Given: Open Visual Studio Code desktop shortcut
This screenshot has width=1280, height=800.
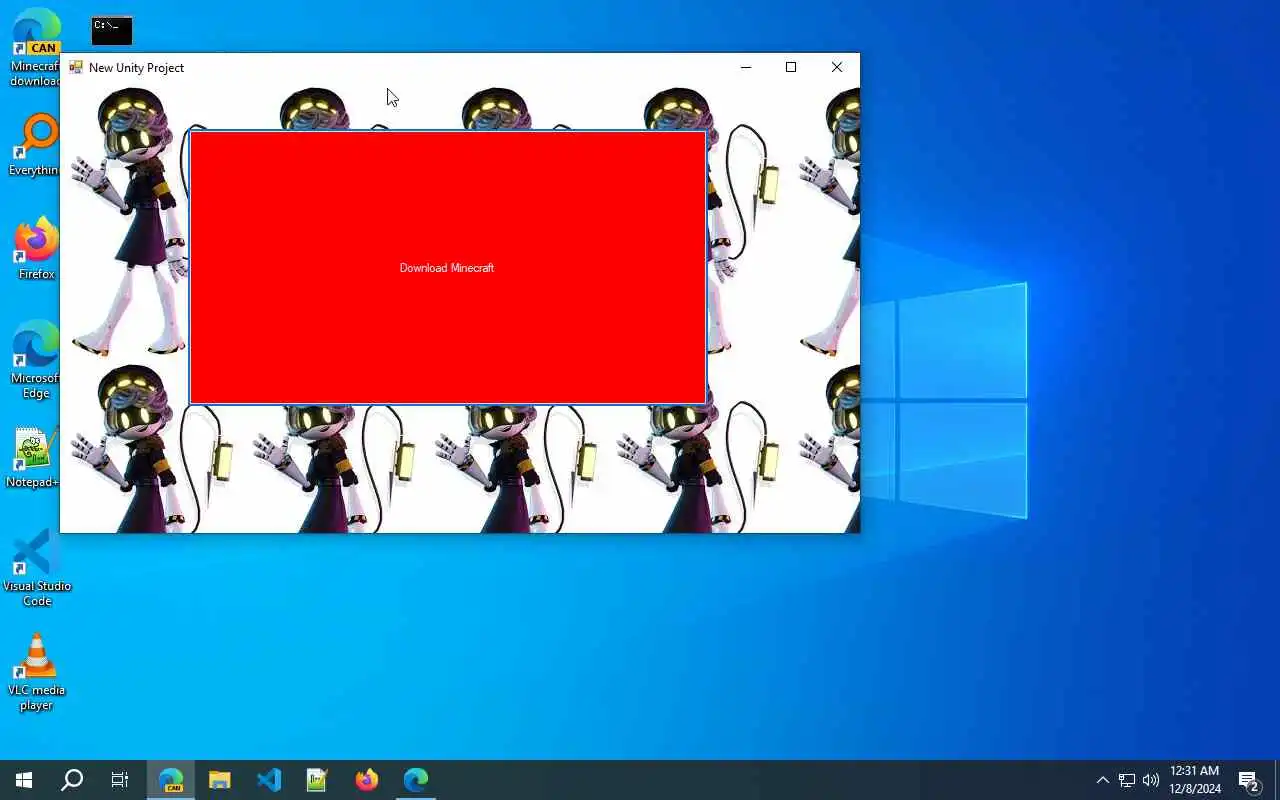Looking at the screenshot, I should tap(36, 568).
